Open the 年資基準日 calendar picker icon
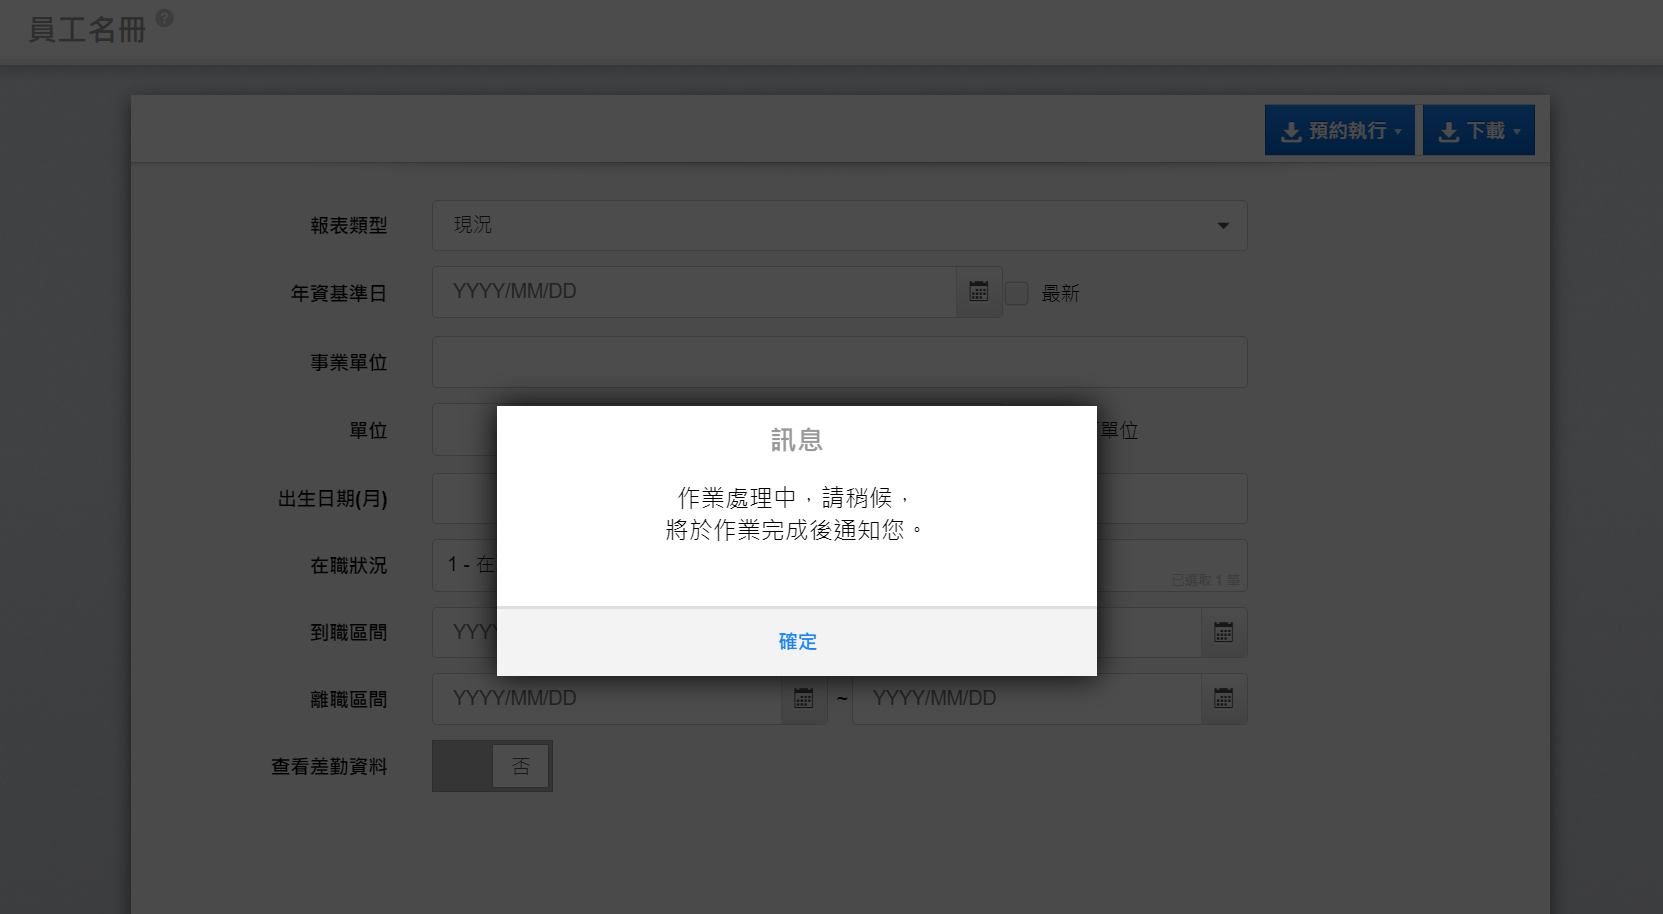This screenshot has height=914, width=1663. pos(978,292)
